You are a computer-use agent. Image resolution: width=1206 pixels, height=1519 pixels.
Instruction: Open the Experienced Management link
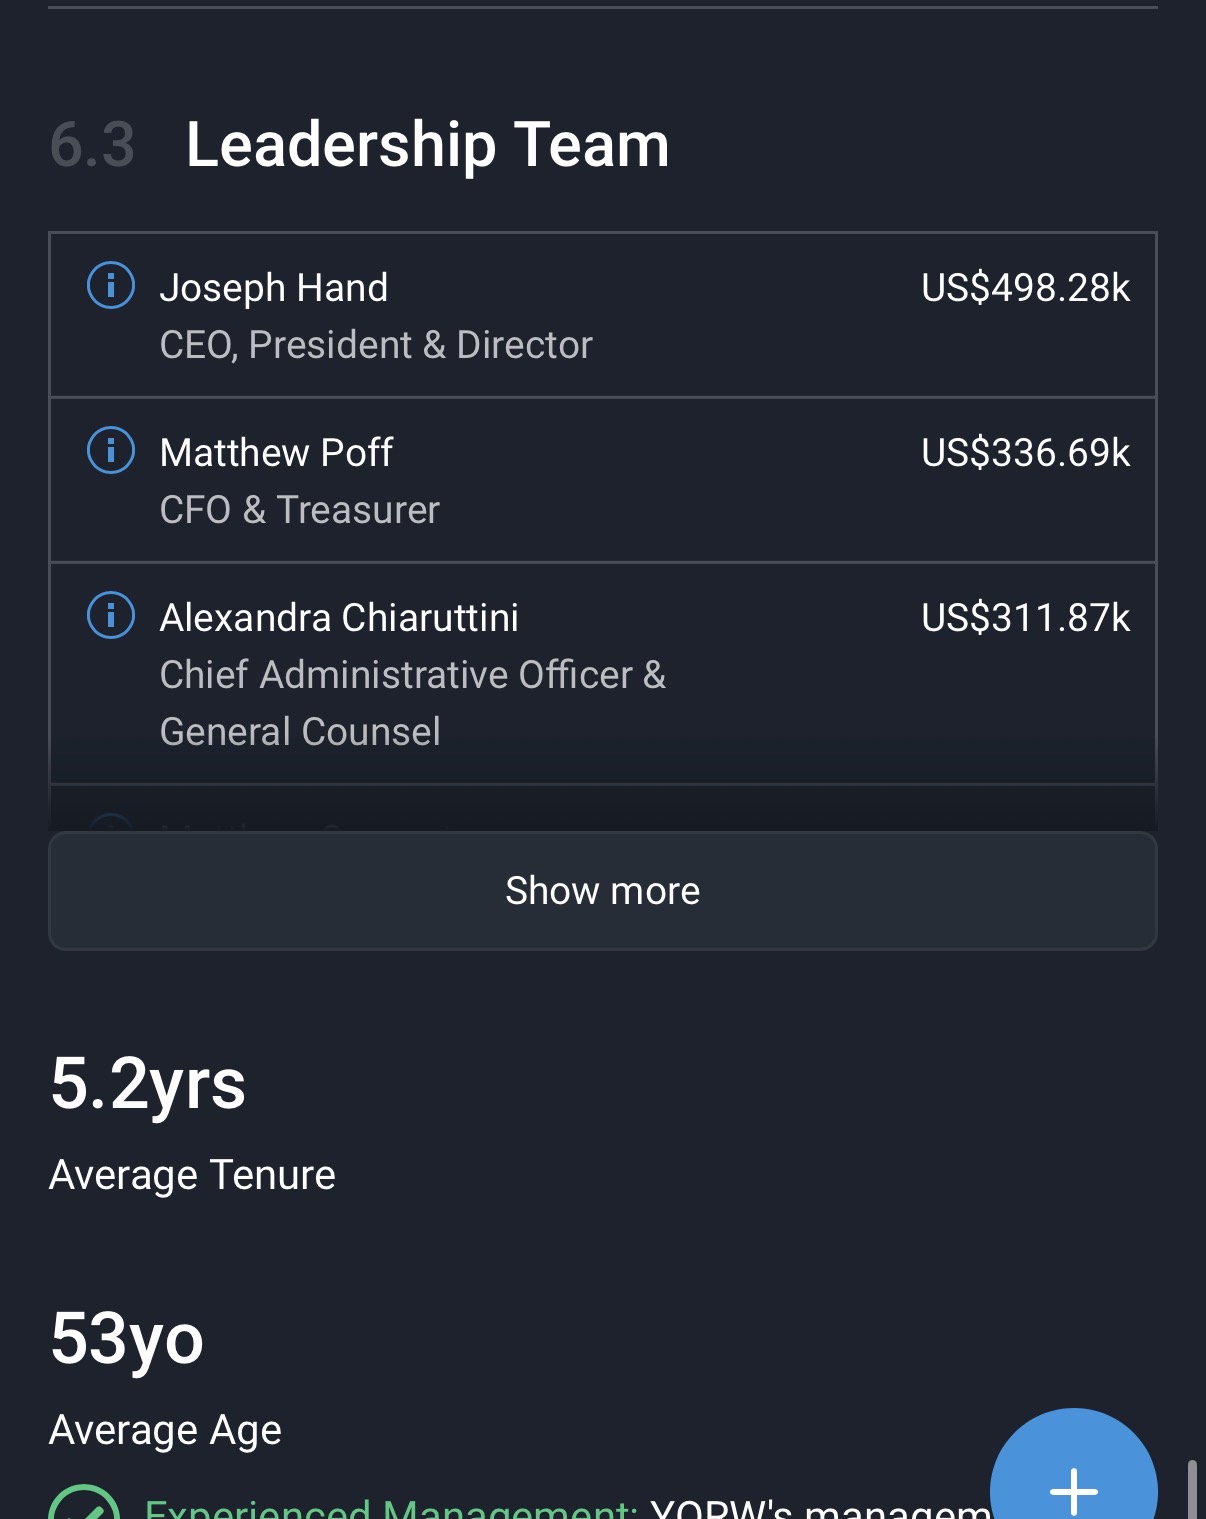(x=390, y=1510)
